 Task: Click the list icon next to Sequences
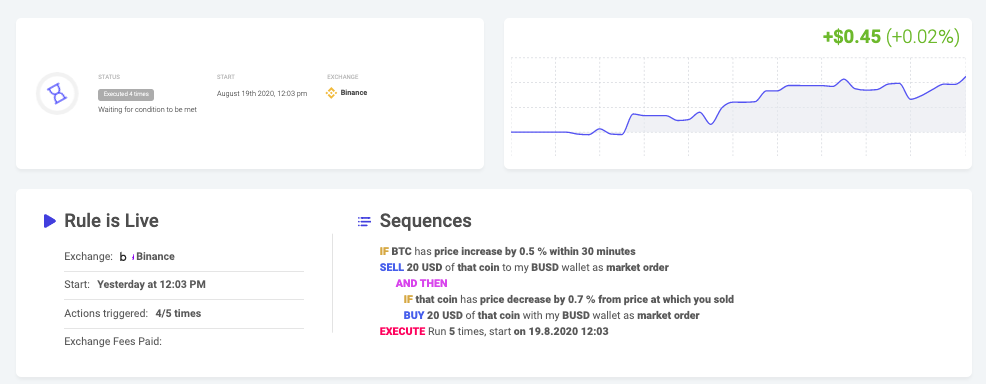tap(364, 221)
